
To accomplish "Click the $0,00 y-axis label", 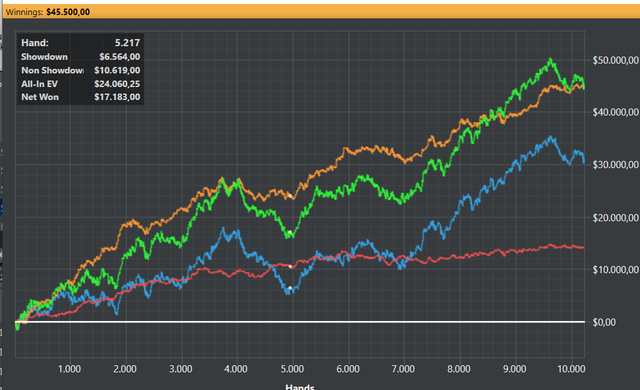I will click(604, 322).
